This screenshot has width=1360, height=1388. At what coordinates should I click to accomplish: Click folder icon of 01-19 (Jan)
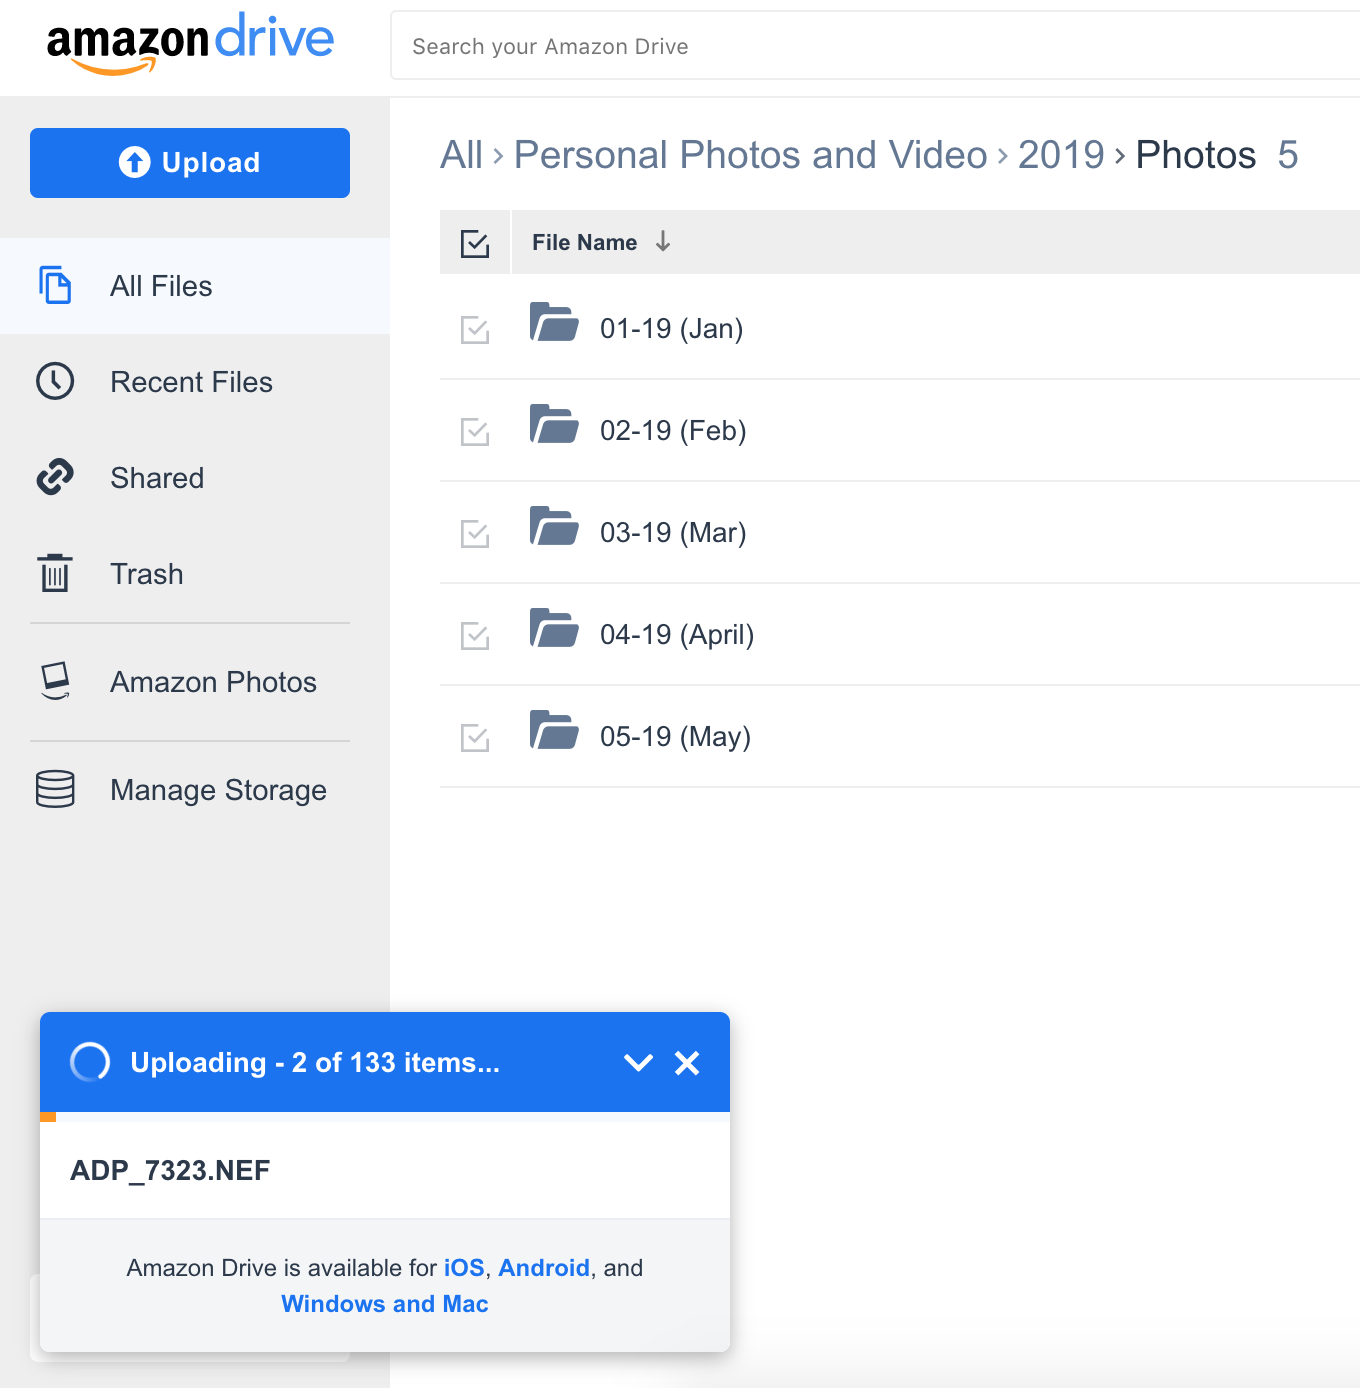[x=554, y=322]
